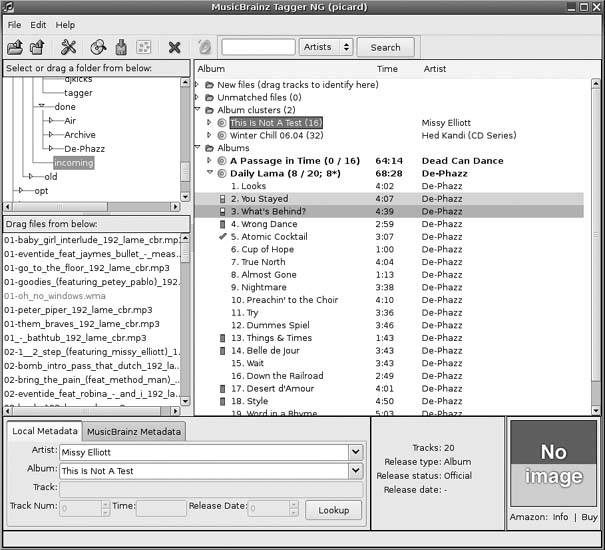Image resolution: width=605 pixels, height=550 pixels.
Task: Click the red X remove toolbar icon
Action: click(x=174, y=47)
